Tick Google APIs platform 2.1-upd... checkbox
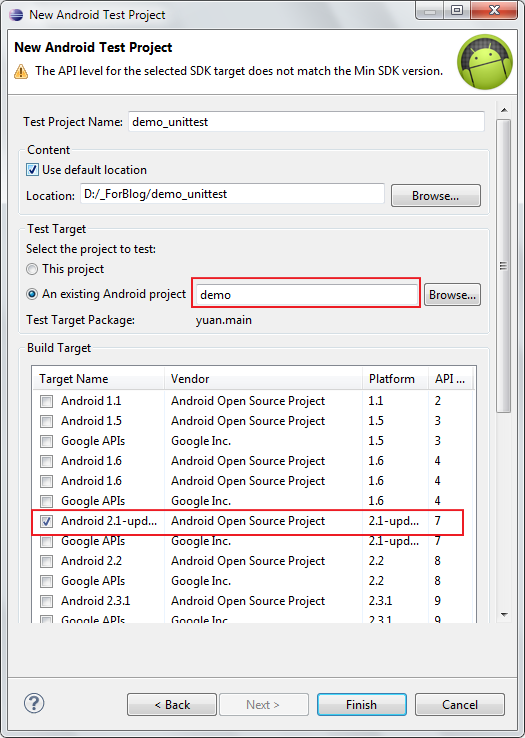Image resolution: width=525 pixels, height=738 pixels. [46, 542]
